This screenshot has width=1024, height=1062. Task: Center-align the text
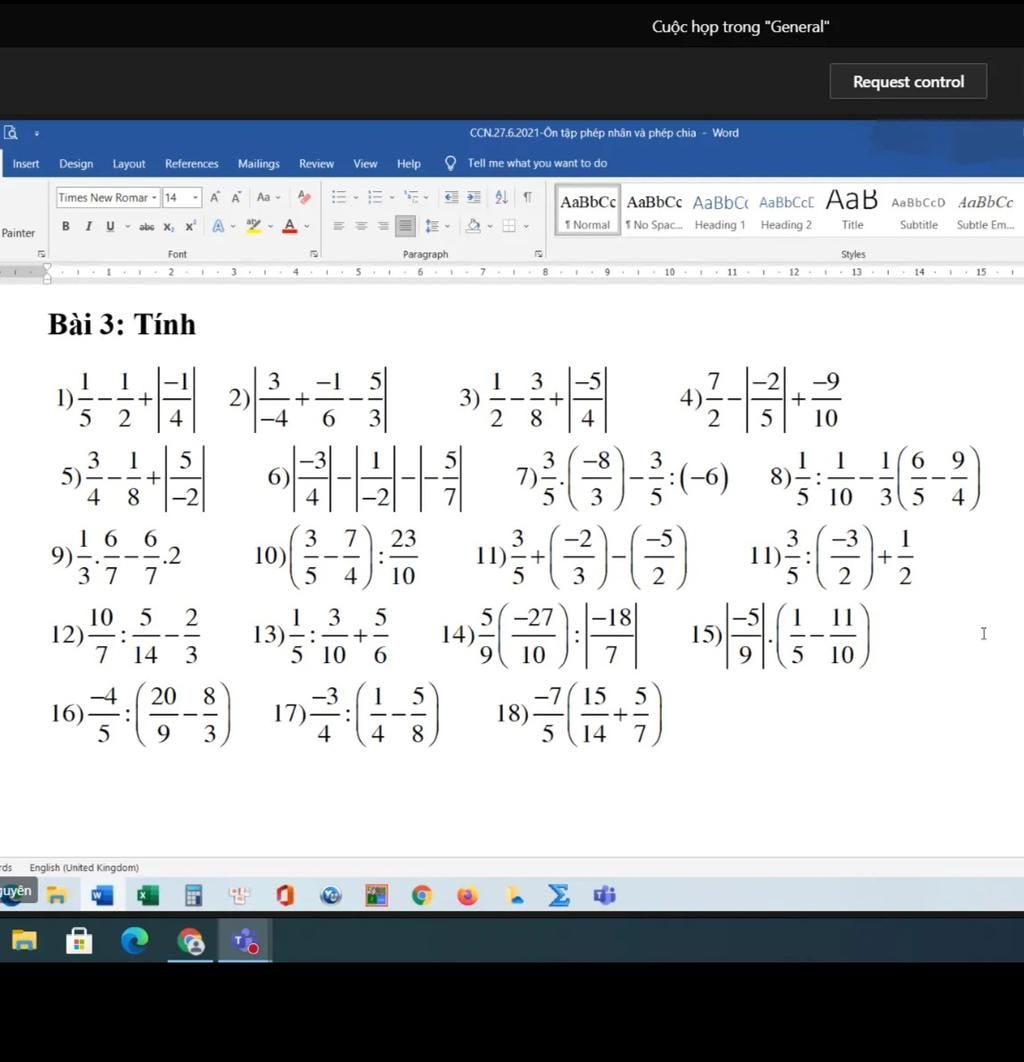click(x=361, y=226)
